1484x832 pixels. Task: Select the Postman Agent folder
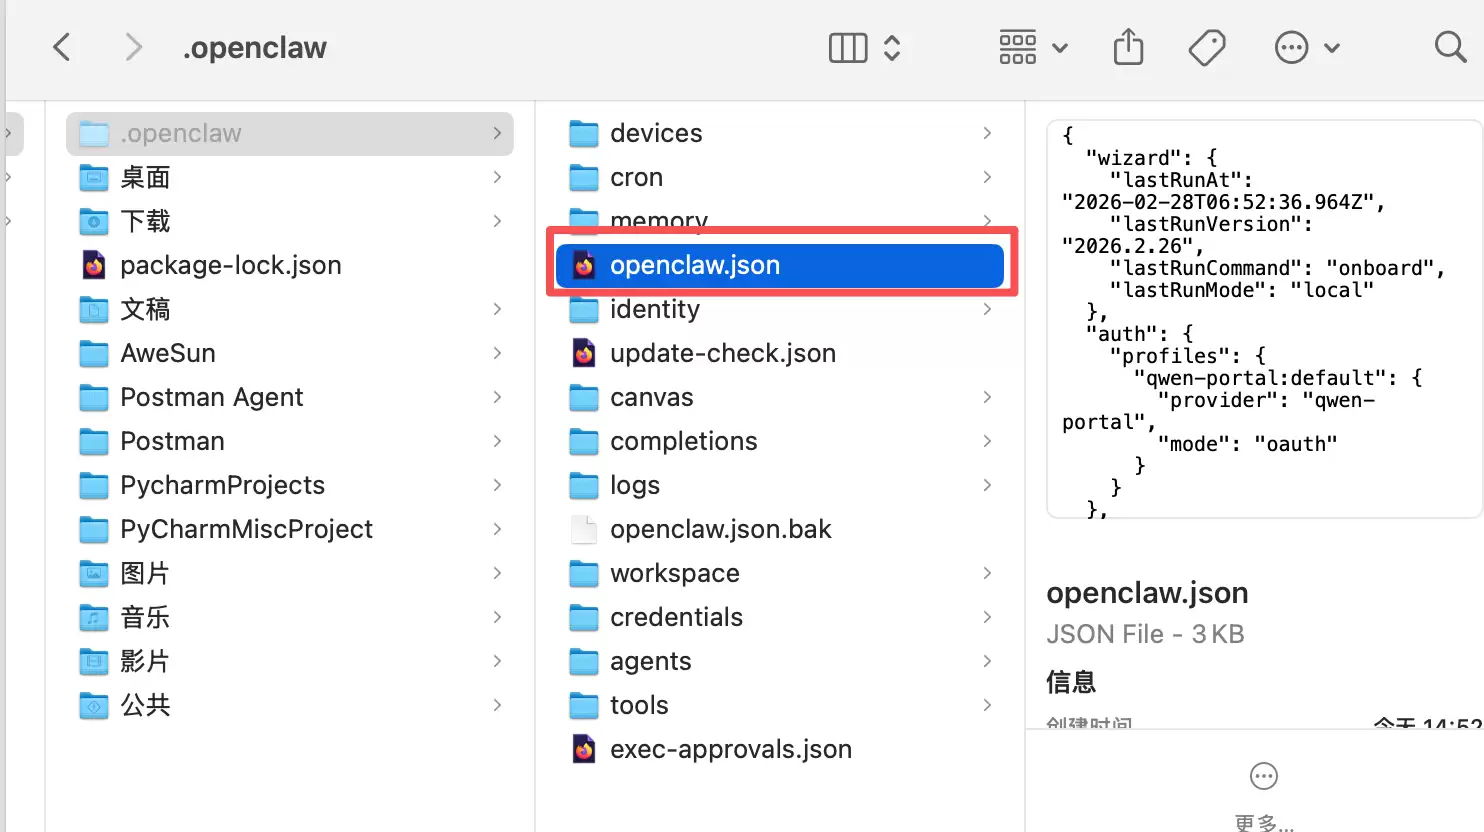coord(211,397)
